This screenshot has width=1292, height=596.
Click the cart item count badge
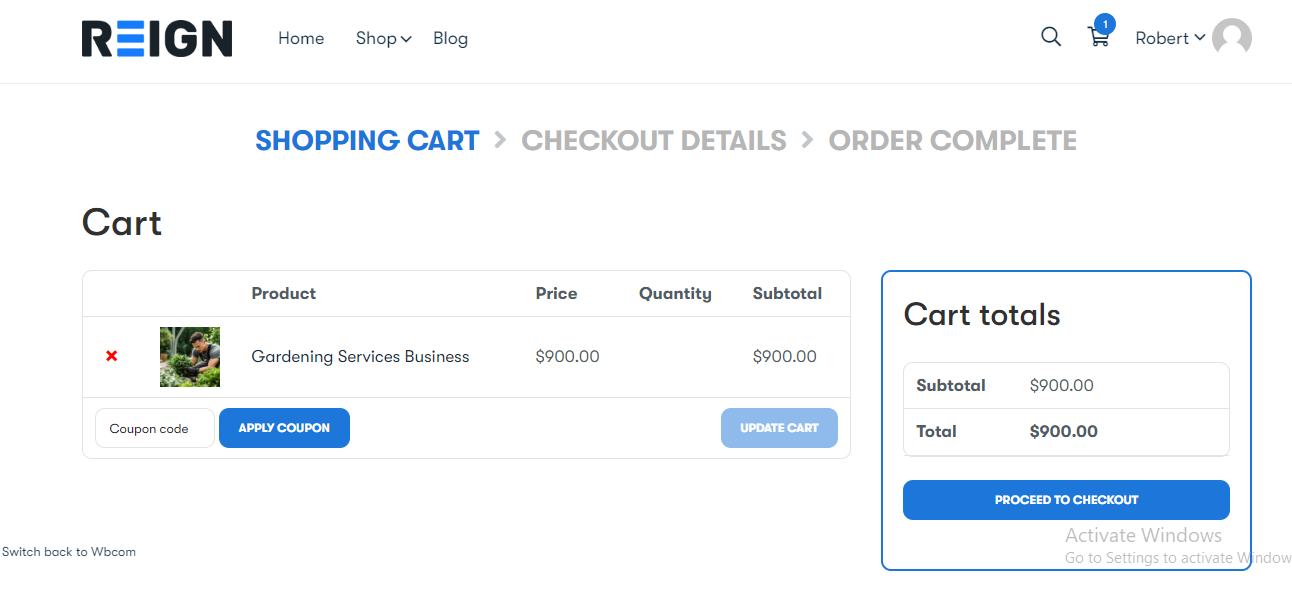coord(1105,24)
